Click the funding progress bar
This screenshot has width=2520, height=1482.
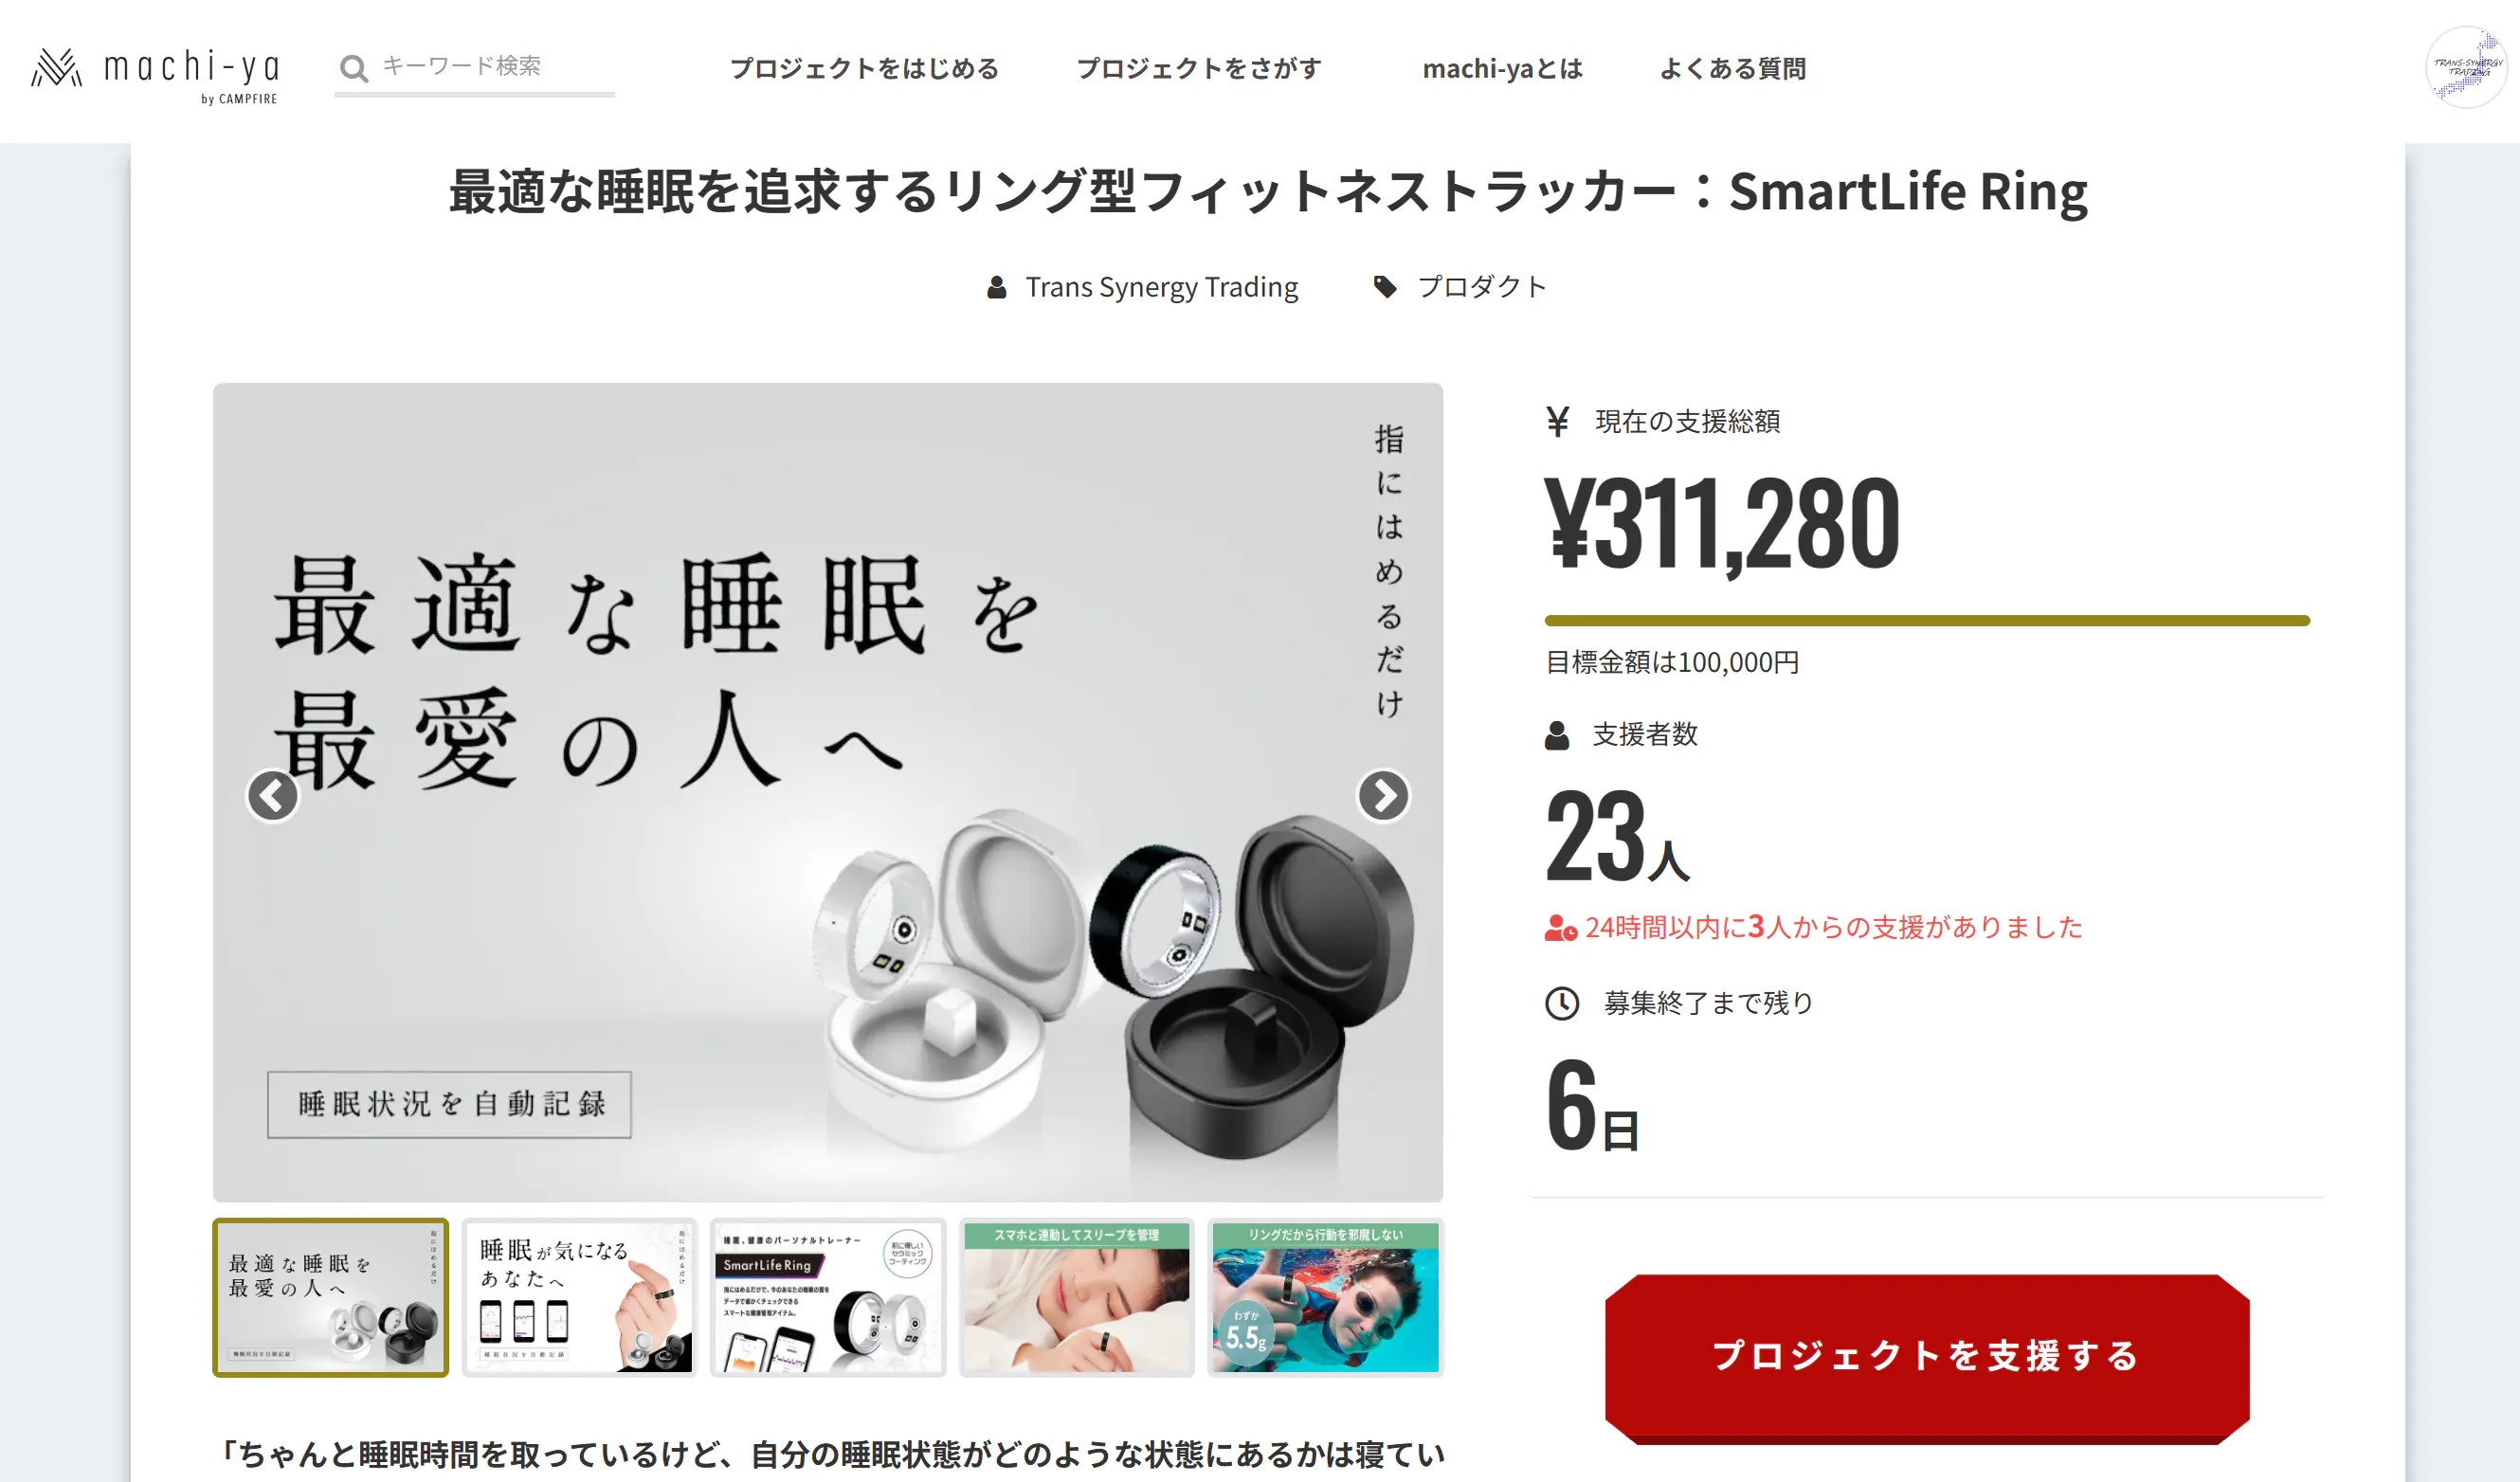pyautogui.click(x=1926, y=621)
